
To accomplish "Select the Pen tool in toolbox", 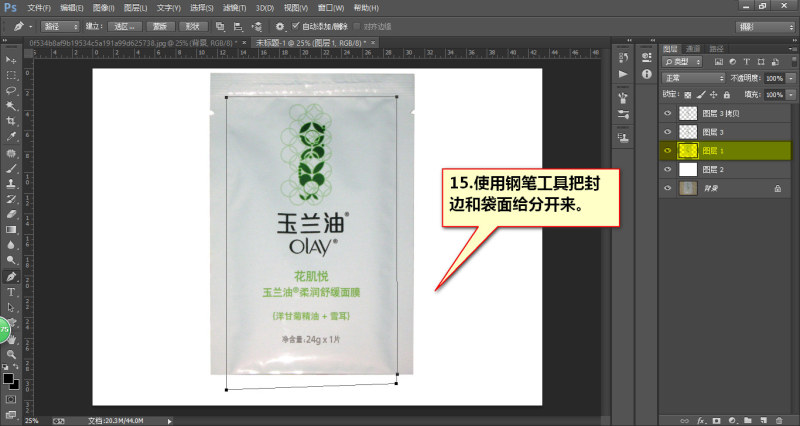I will click(x=11, y=277).
